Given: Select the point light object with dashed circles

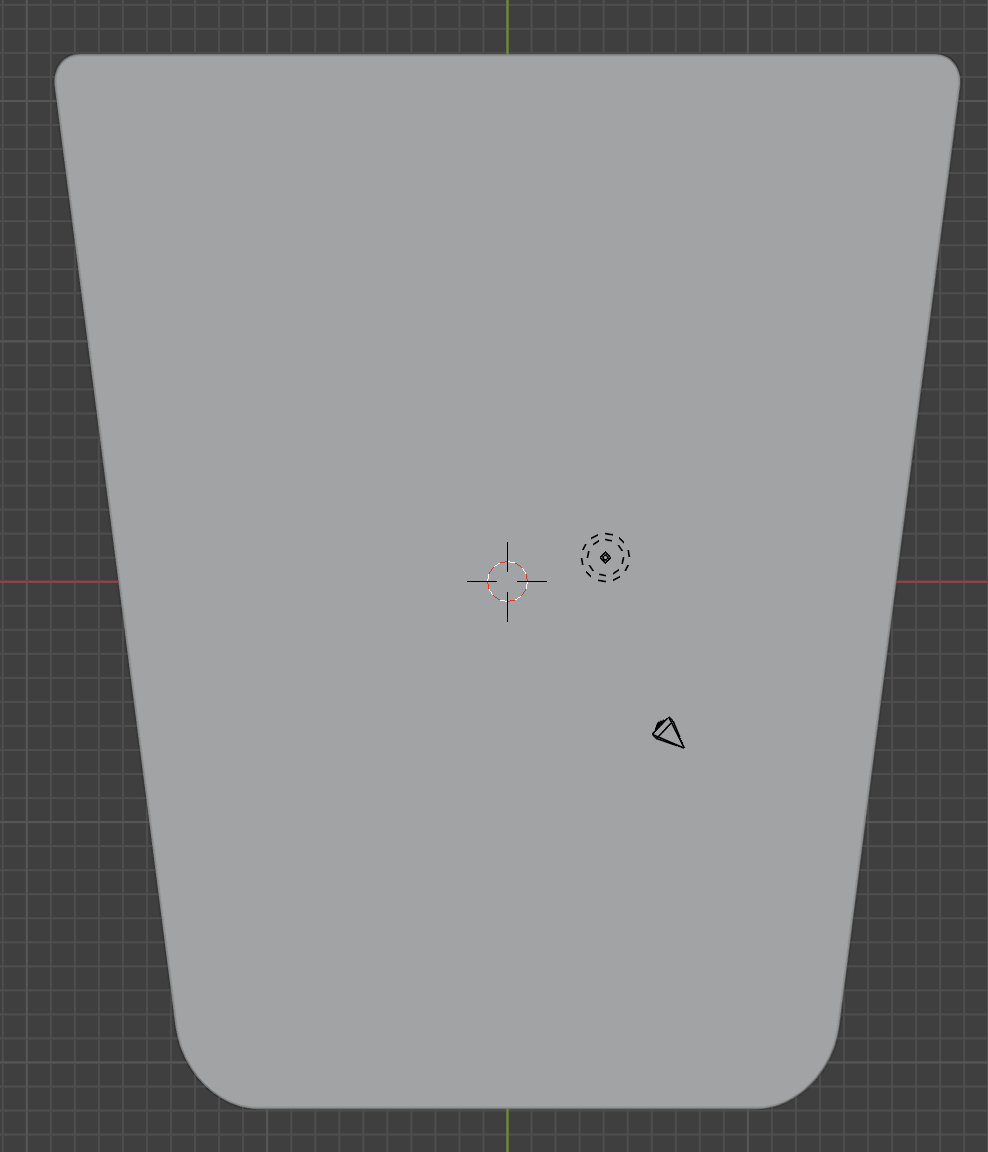Looking at the screenshot, I should (x=605, y=558).
